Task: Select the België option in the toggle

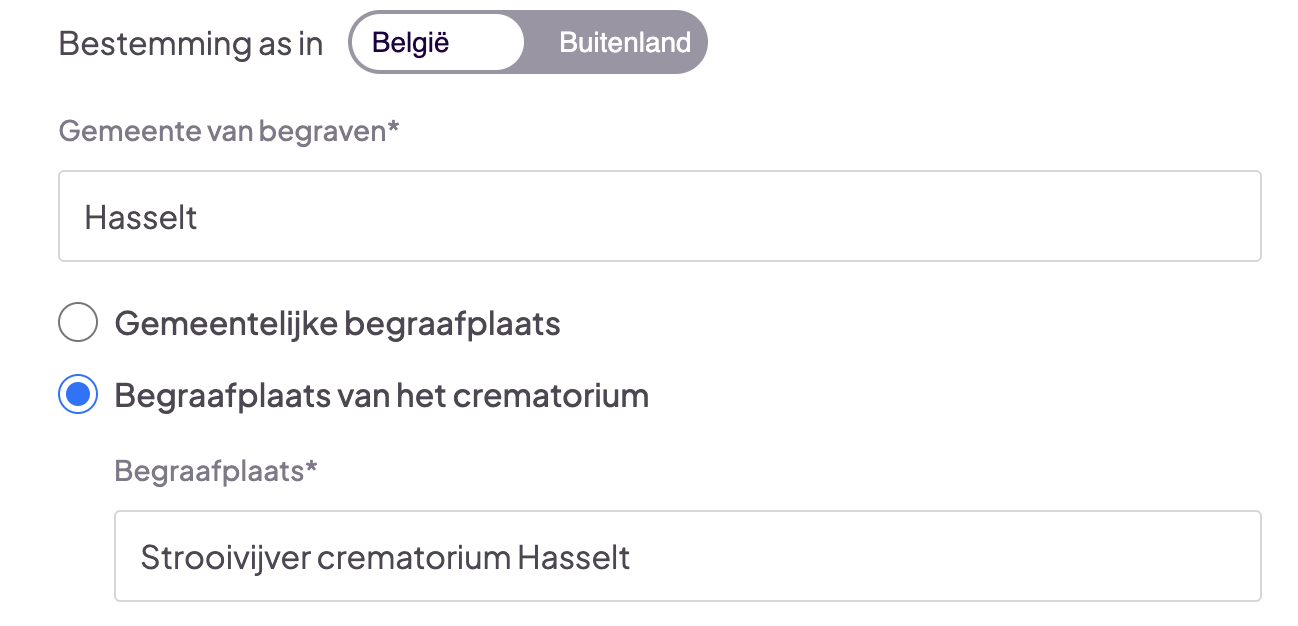Action: [435, 42]
